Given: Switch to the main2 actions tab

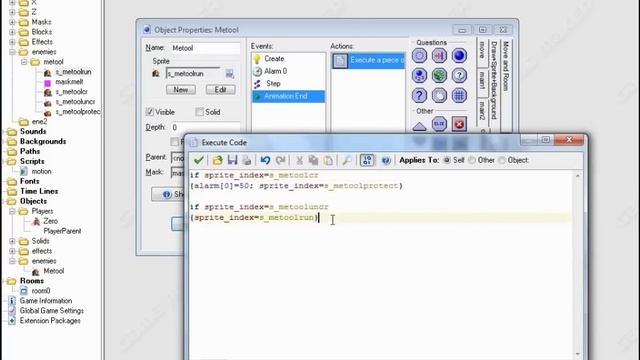Looking at the screenshot, I should point(482,111).
